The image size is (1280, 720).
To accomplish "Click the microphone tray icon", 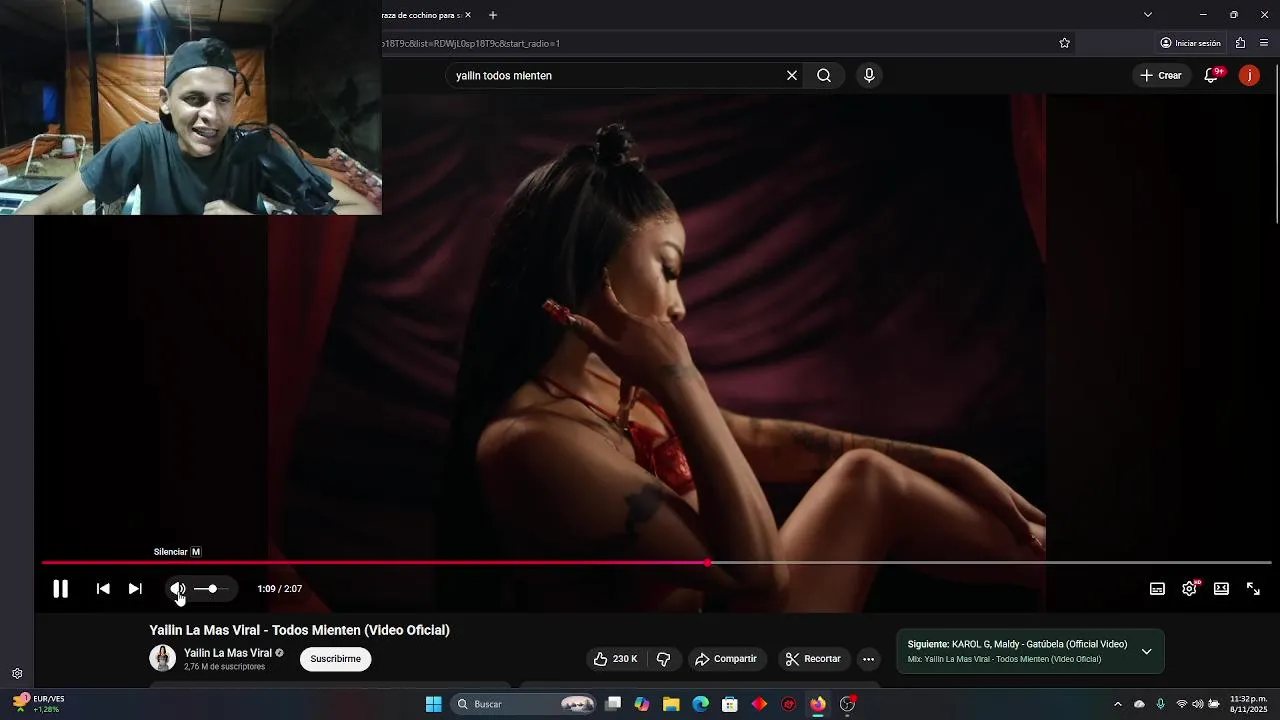I will 1160,704.
